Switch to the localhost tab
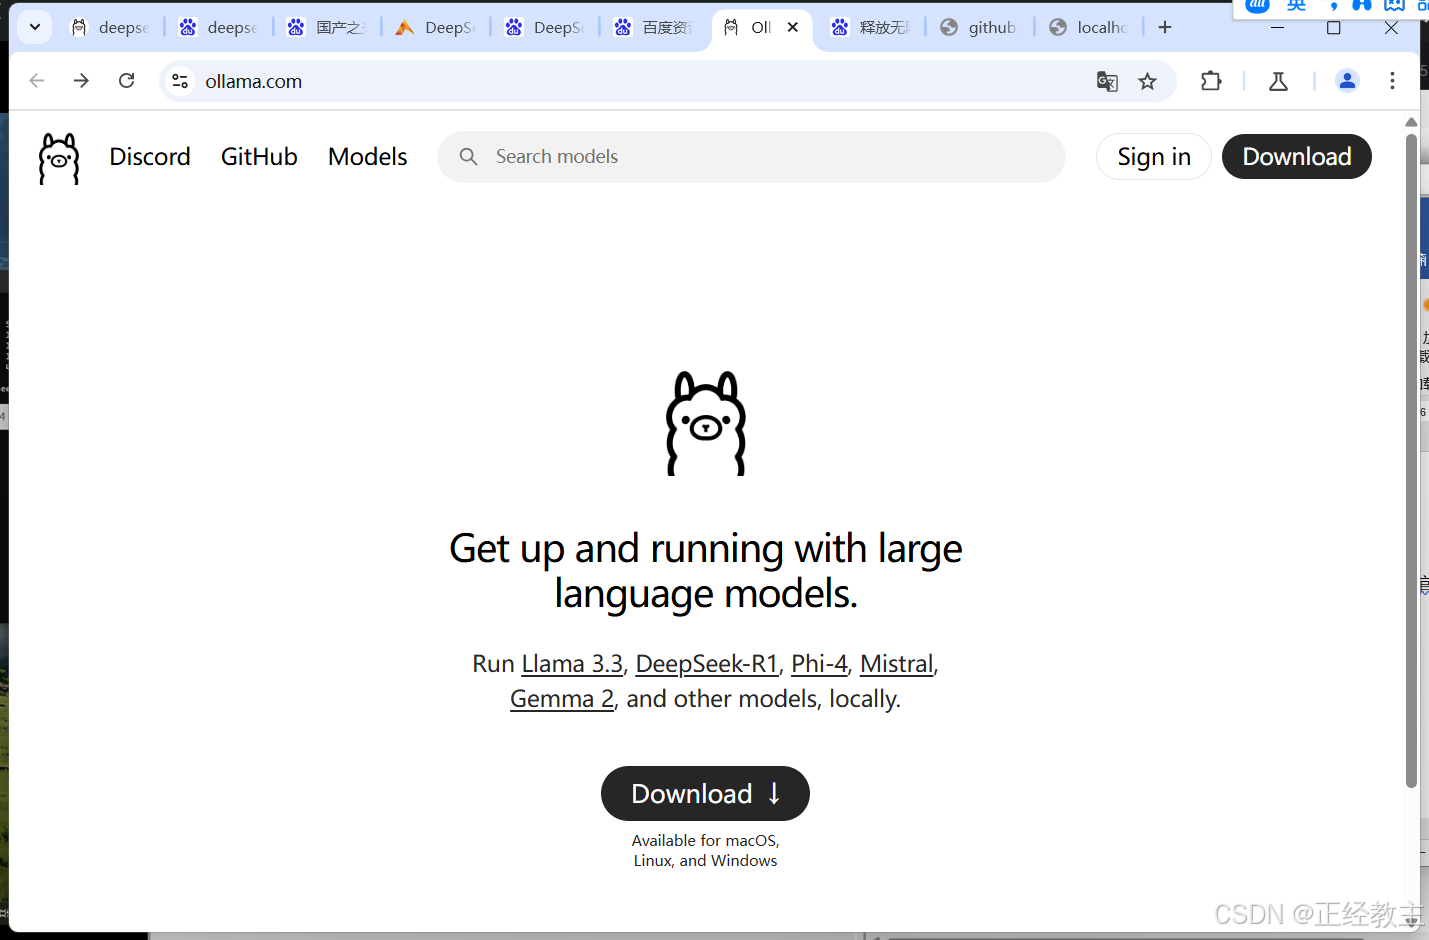 (x=1089, y=27)
